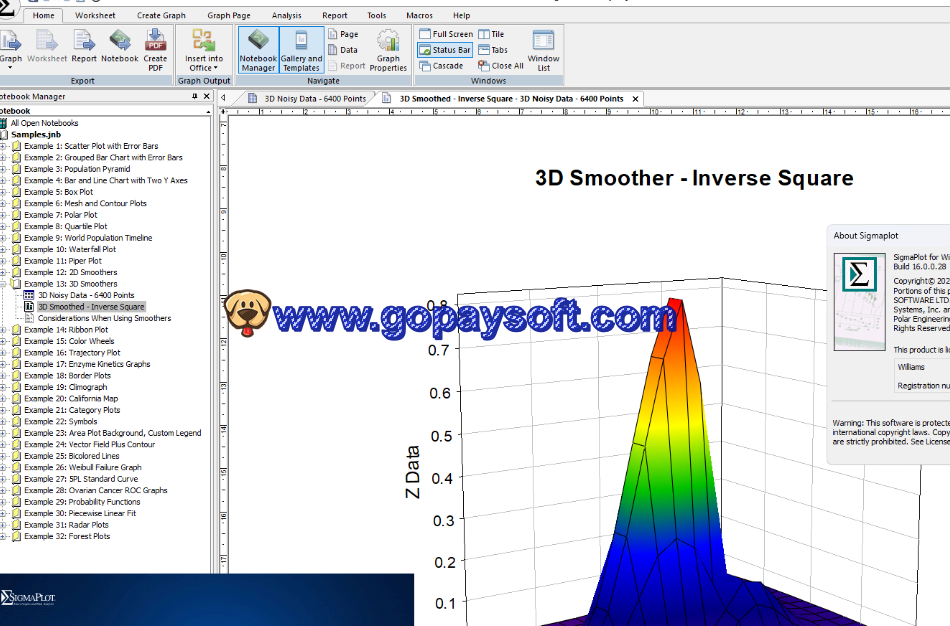The height and width of the screenshot is (626, 950).
Task: Click the 3D Smoothed - Inverse Square tab
Action: [511, 99]
